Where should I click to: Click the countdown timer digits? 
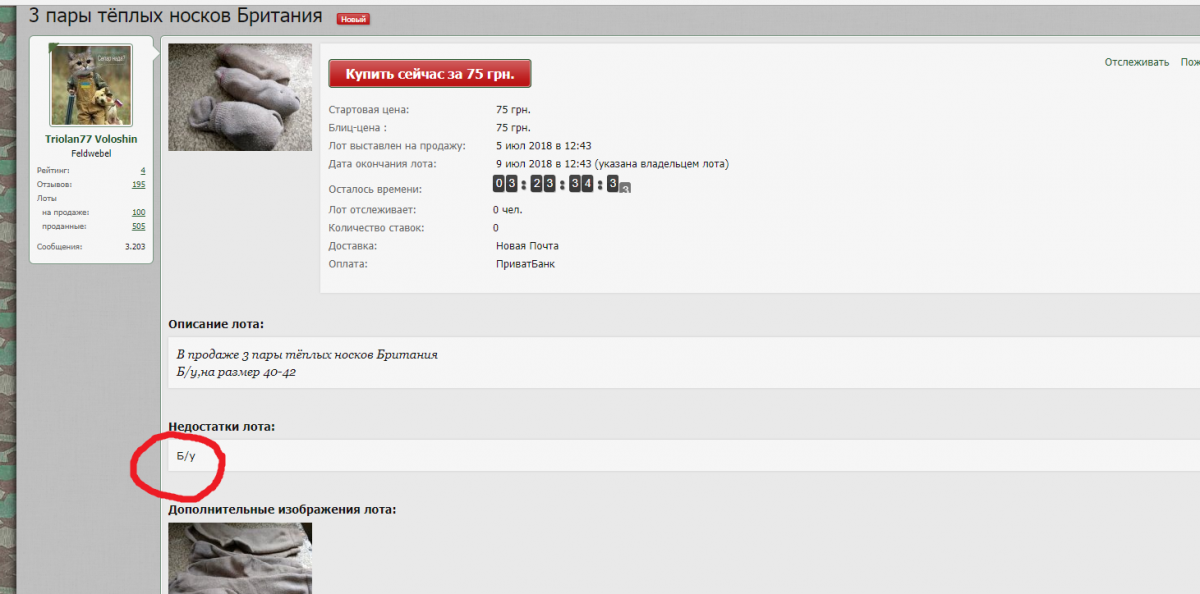560,184
